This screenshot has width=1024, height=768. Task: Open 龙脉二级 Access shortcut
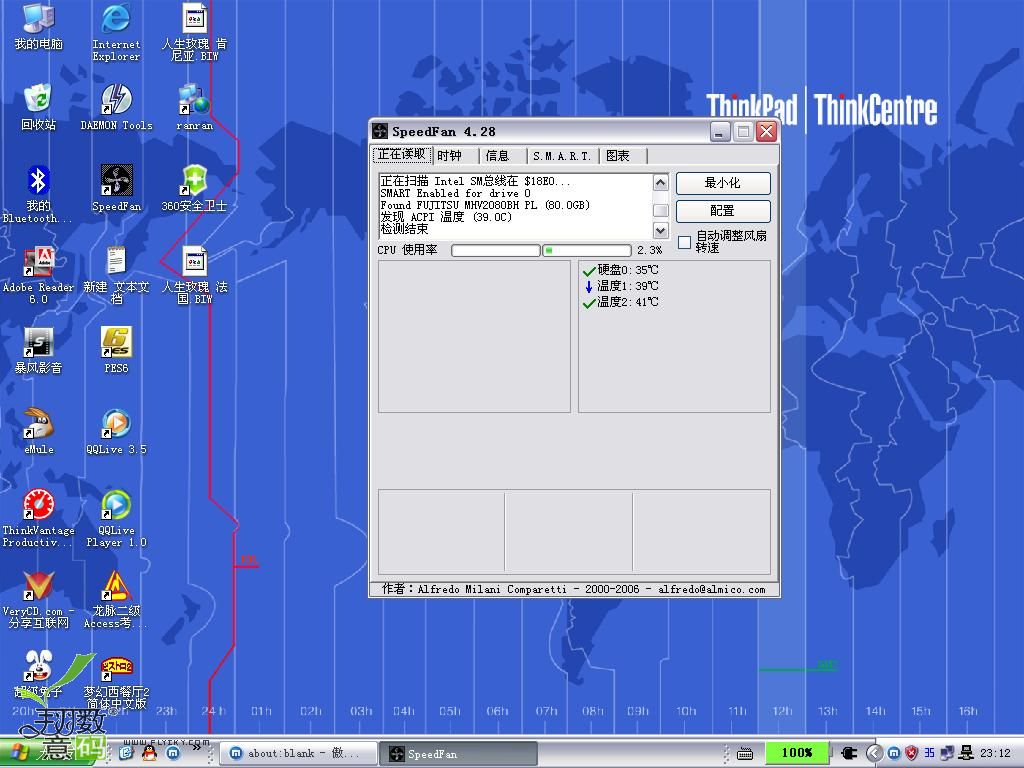(116, 599)
